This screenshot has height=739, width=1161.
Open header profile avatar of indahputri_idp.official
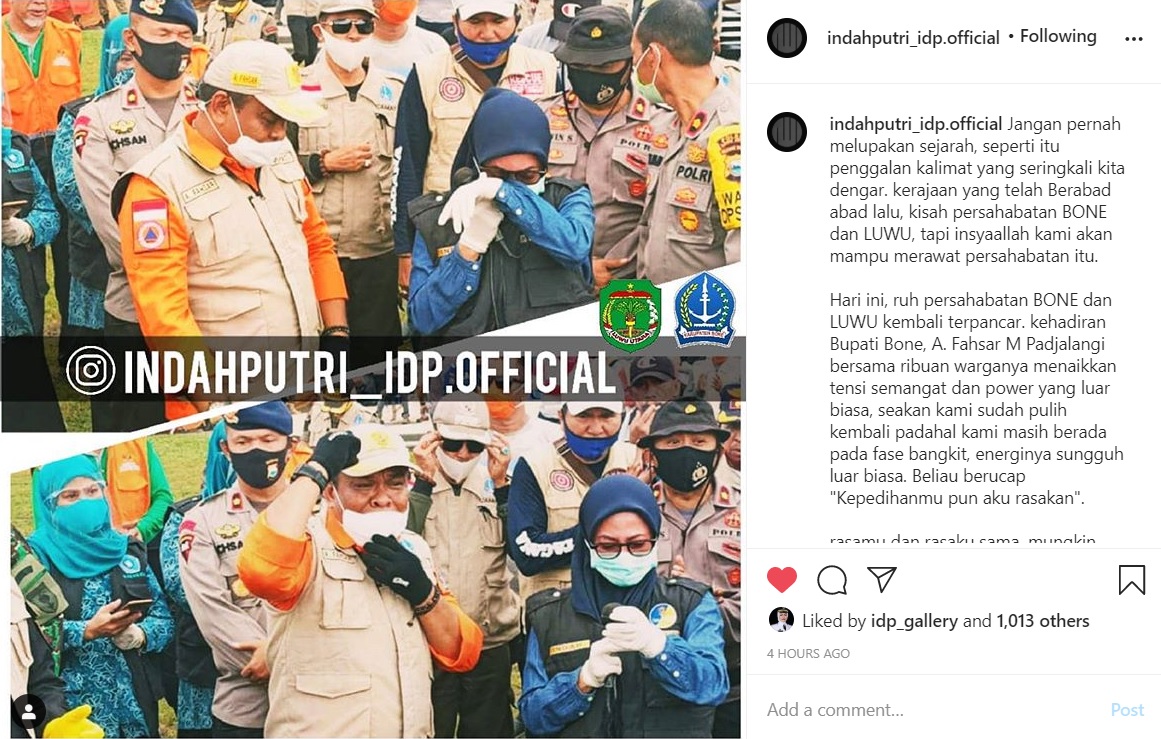click(786, 38)
